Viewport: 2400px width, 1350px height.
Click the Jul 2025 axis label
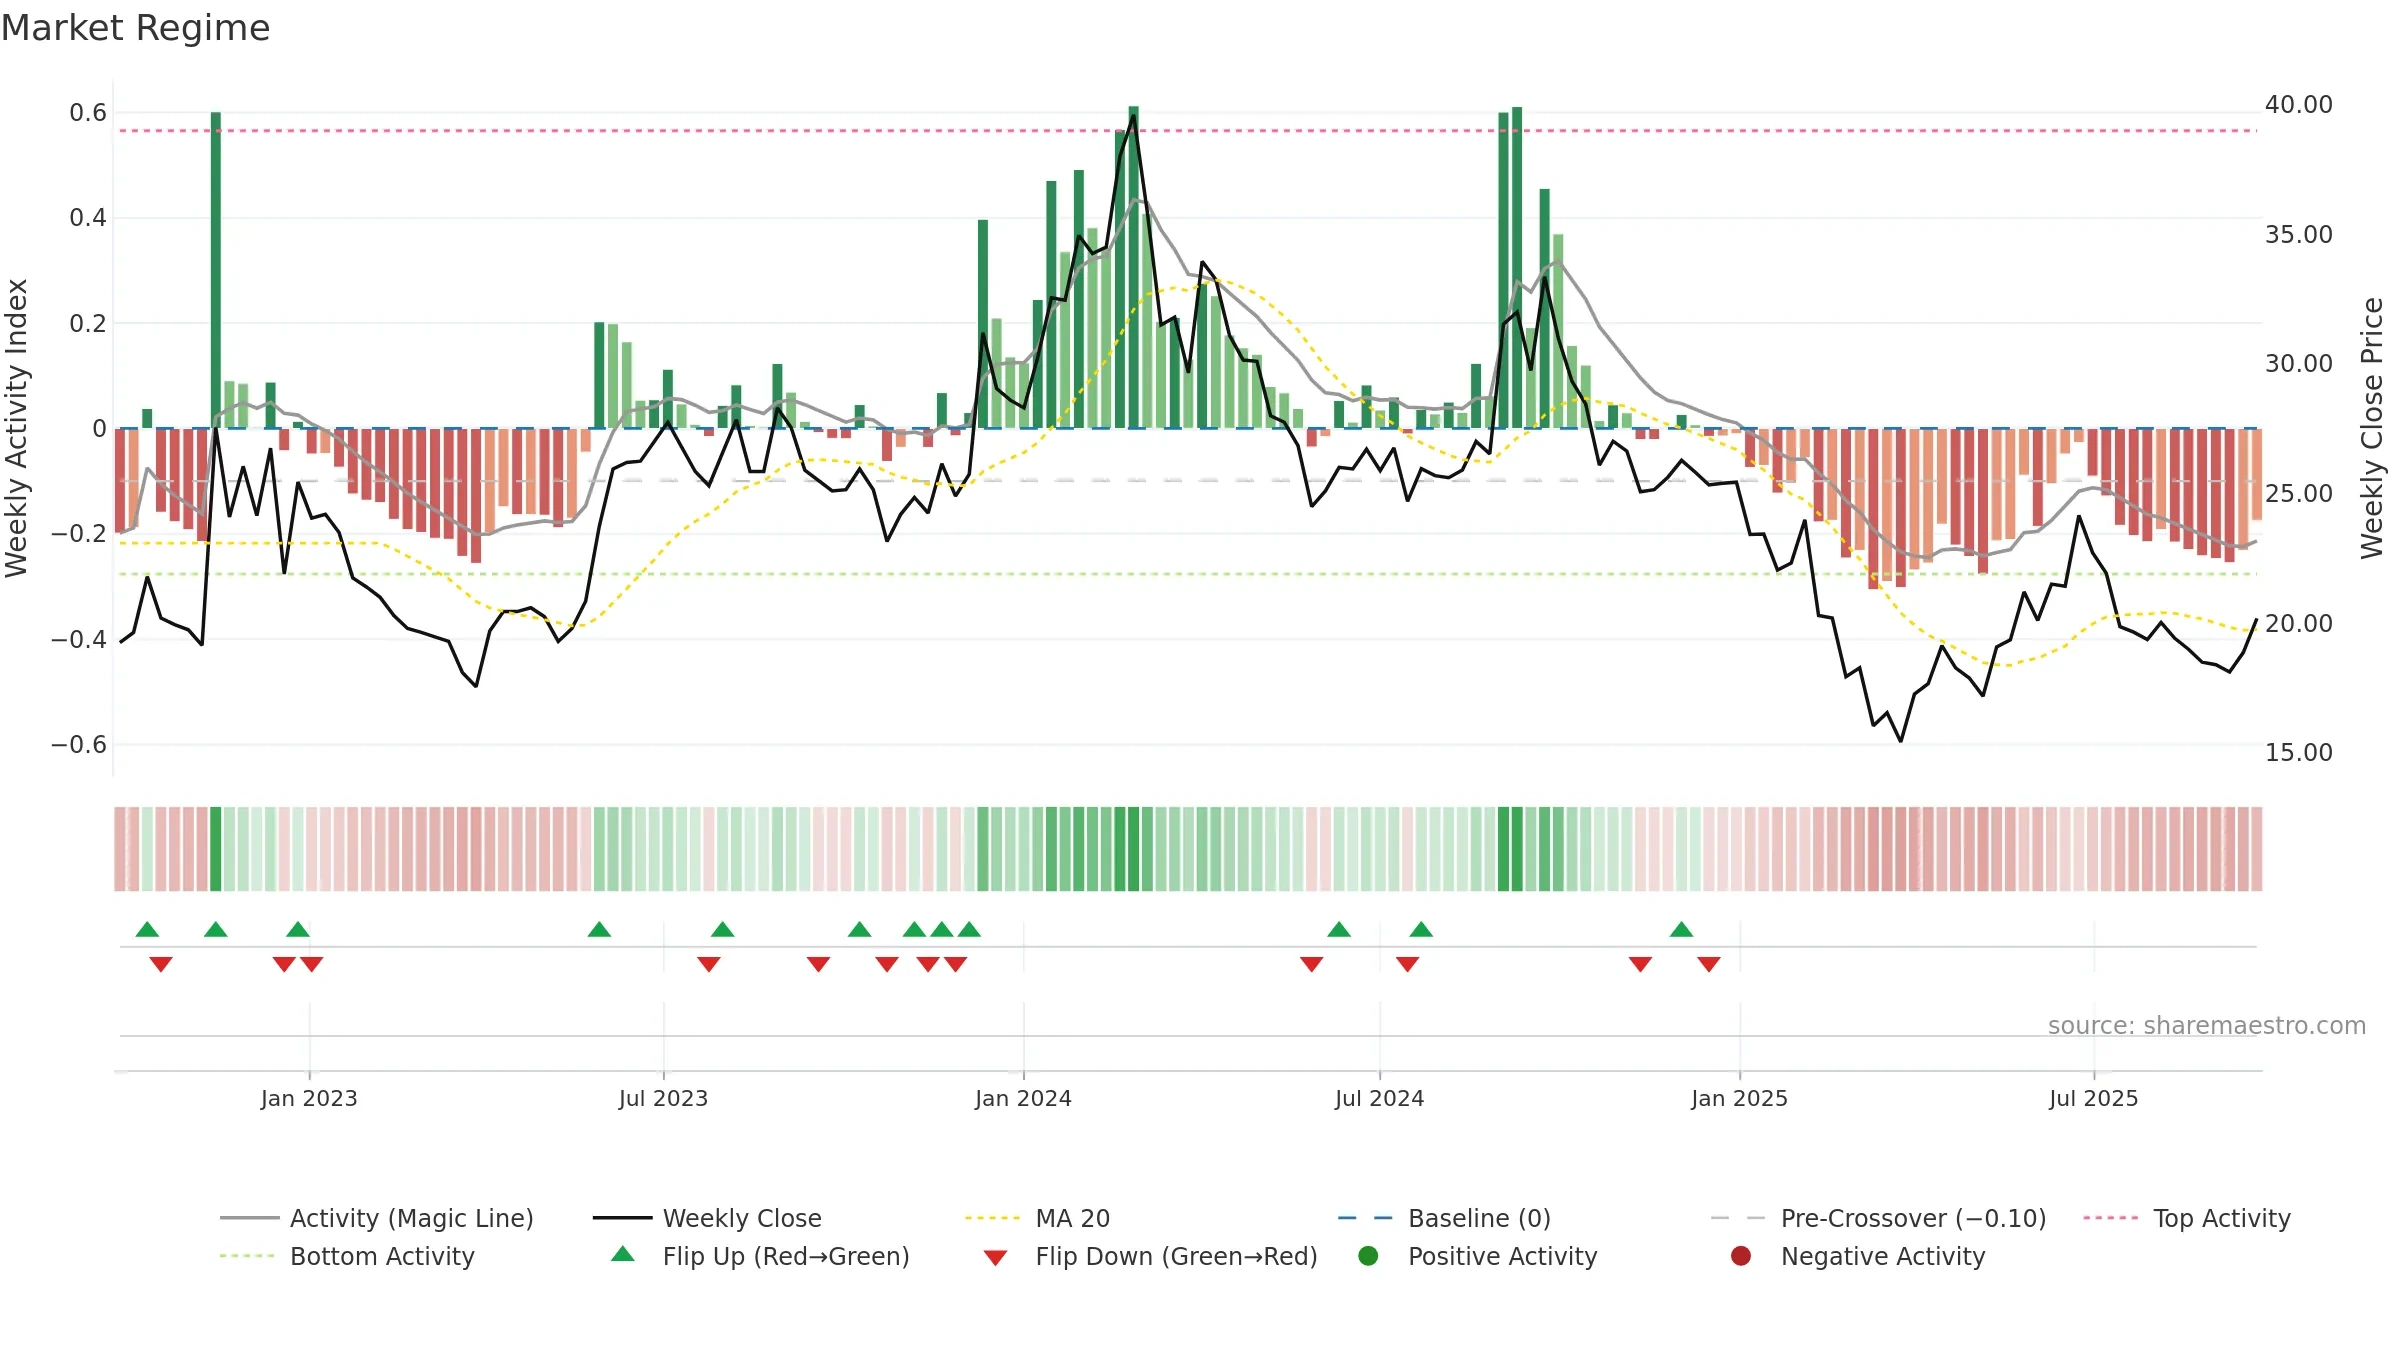(2093, 1098)
